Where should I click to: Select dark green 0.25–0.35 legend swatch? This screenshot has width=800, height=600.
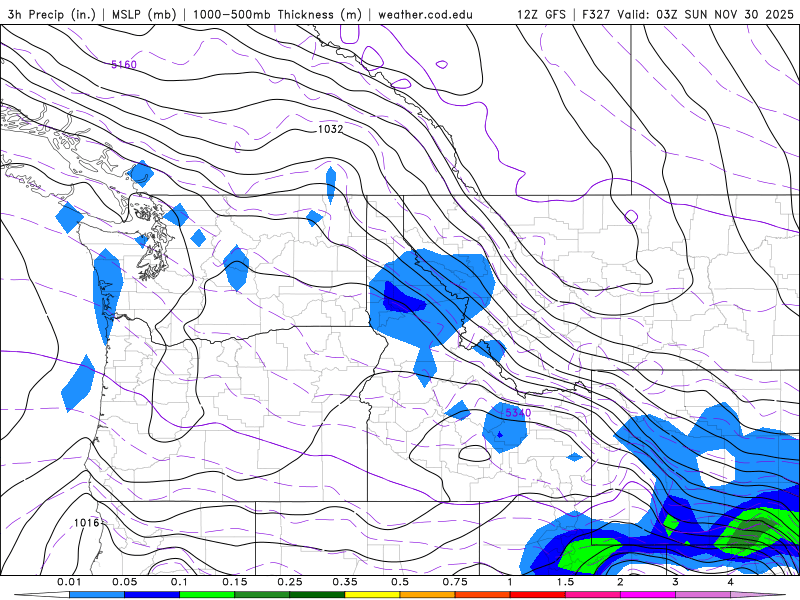(317, 595)
